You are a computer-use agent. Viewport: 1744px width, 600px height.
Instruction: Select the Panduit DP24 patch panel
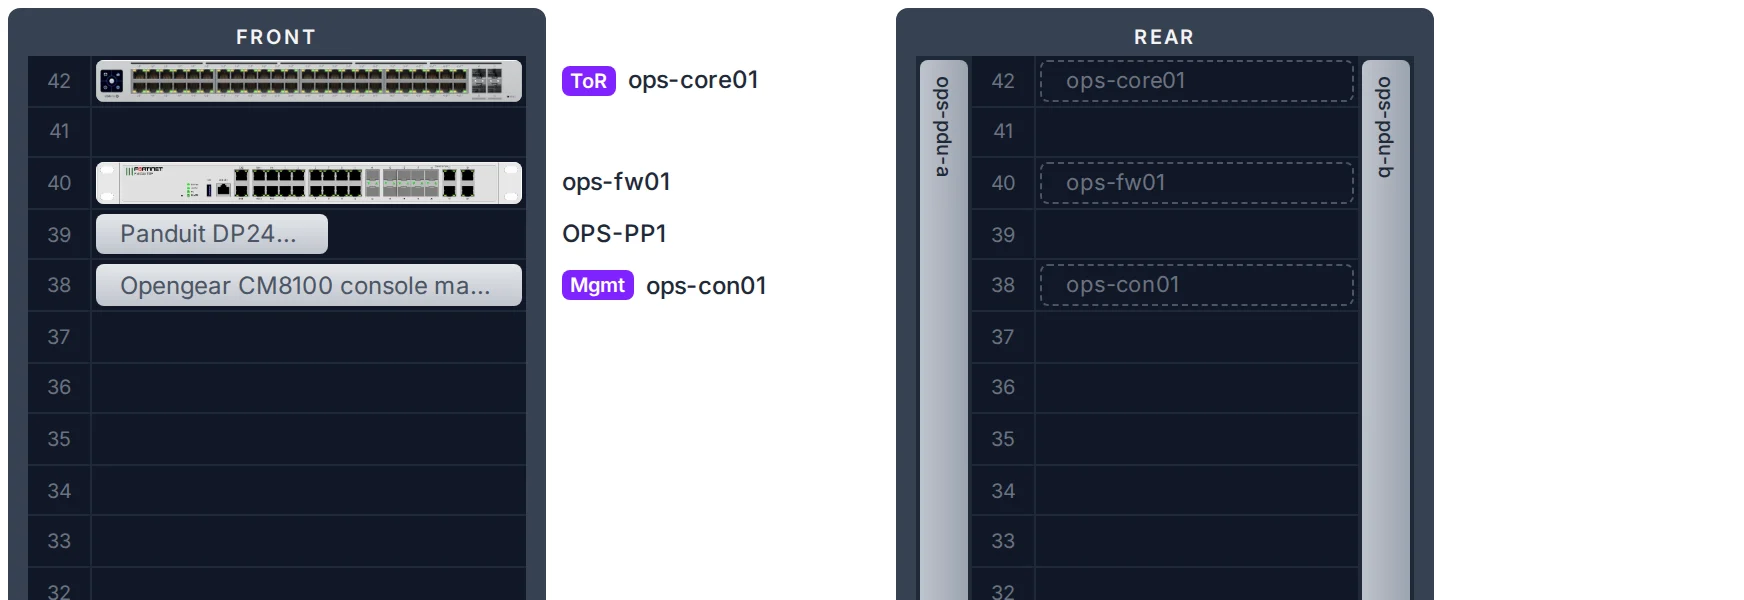click(x=212, y=234)
